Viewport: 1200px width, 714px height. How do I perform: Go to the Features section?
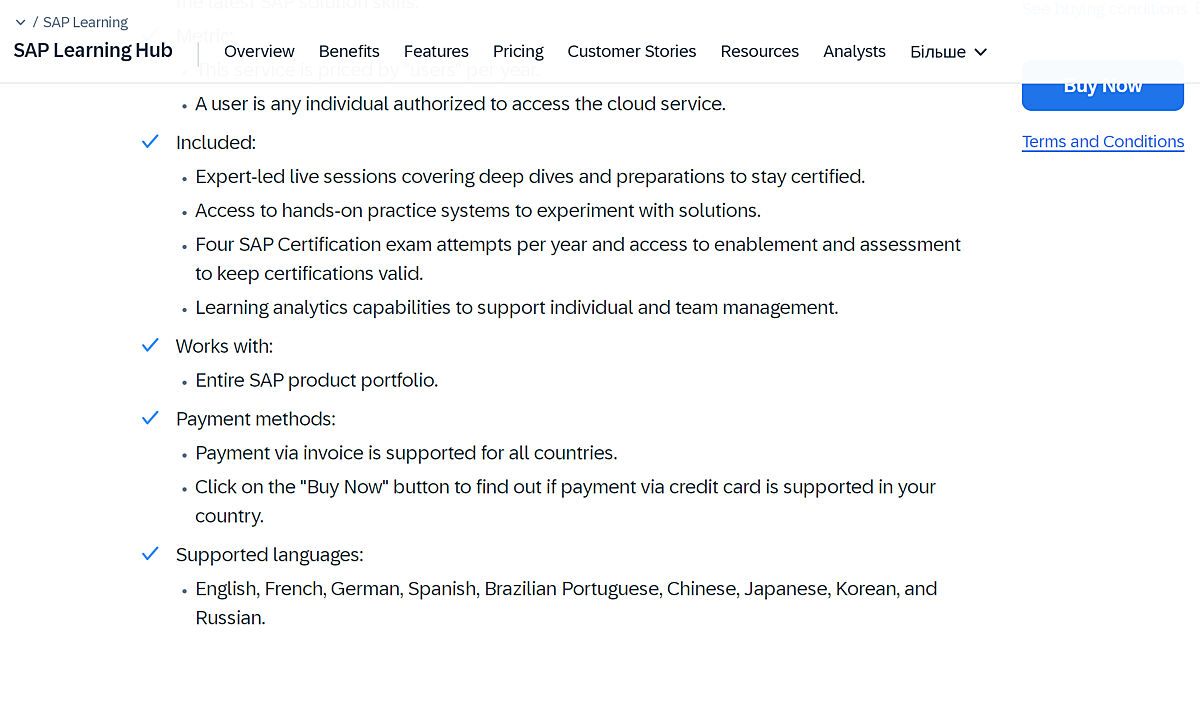436,51
